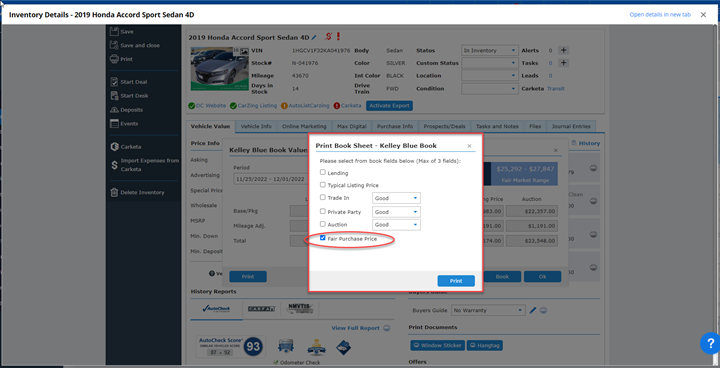Click the View Full Report link

[355, 328]
